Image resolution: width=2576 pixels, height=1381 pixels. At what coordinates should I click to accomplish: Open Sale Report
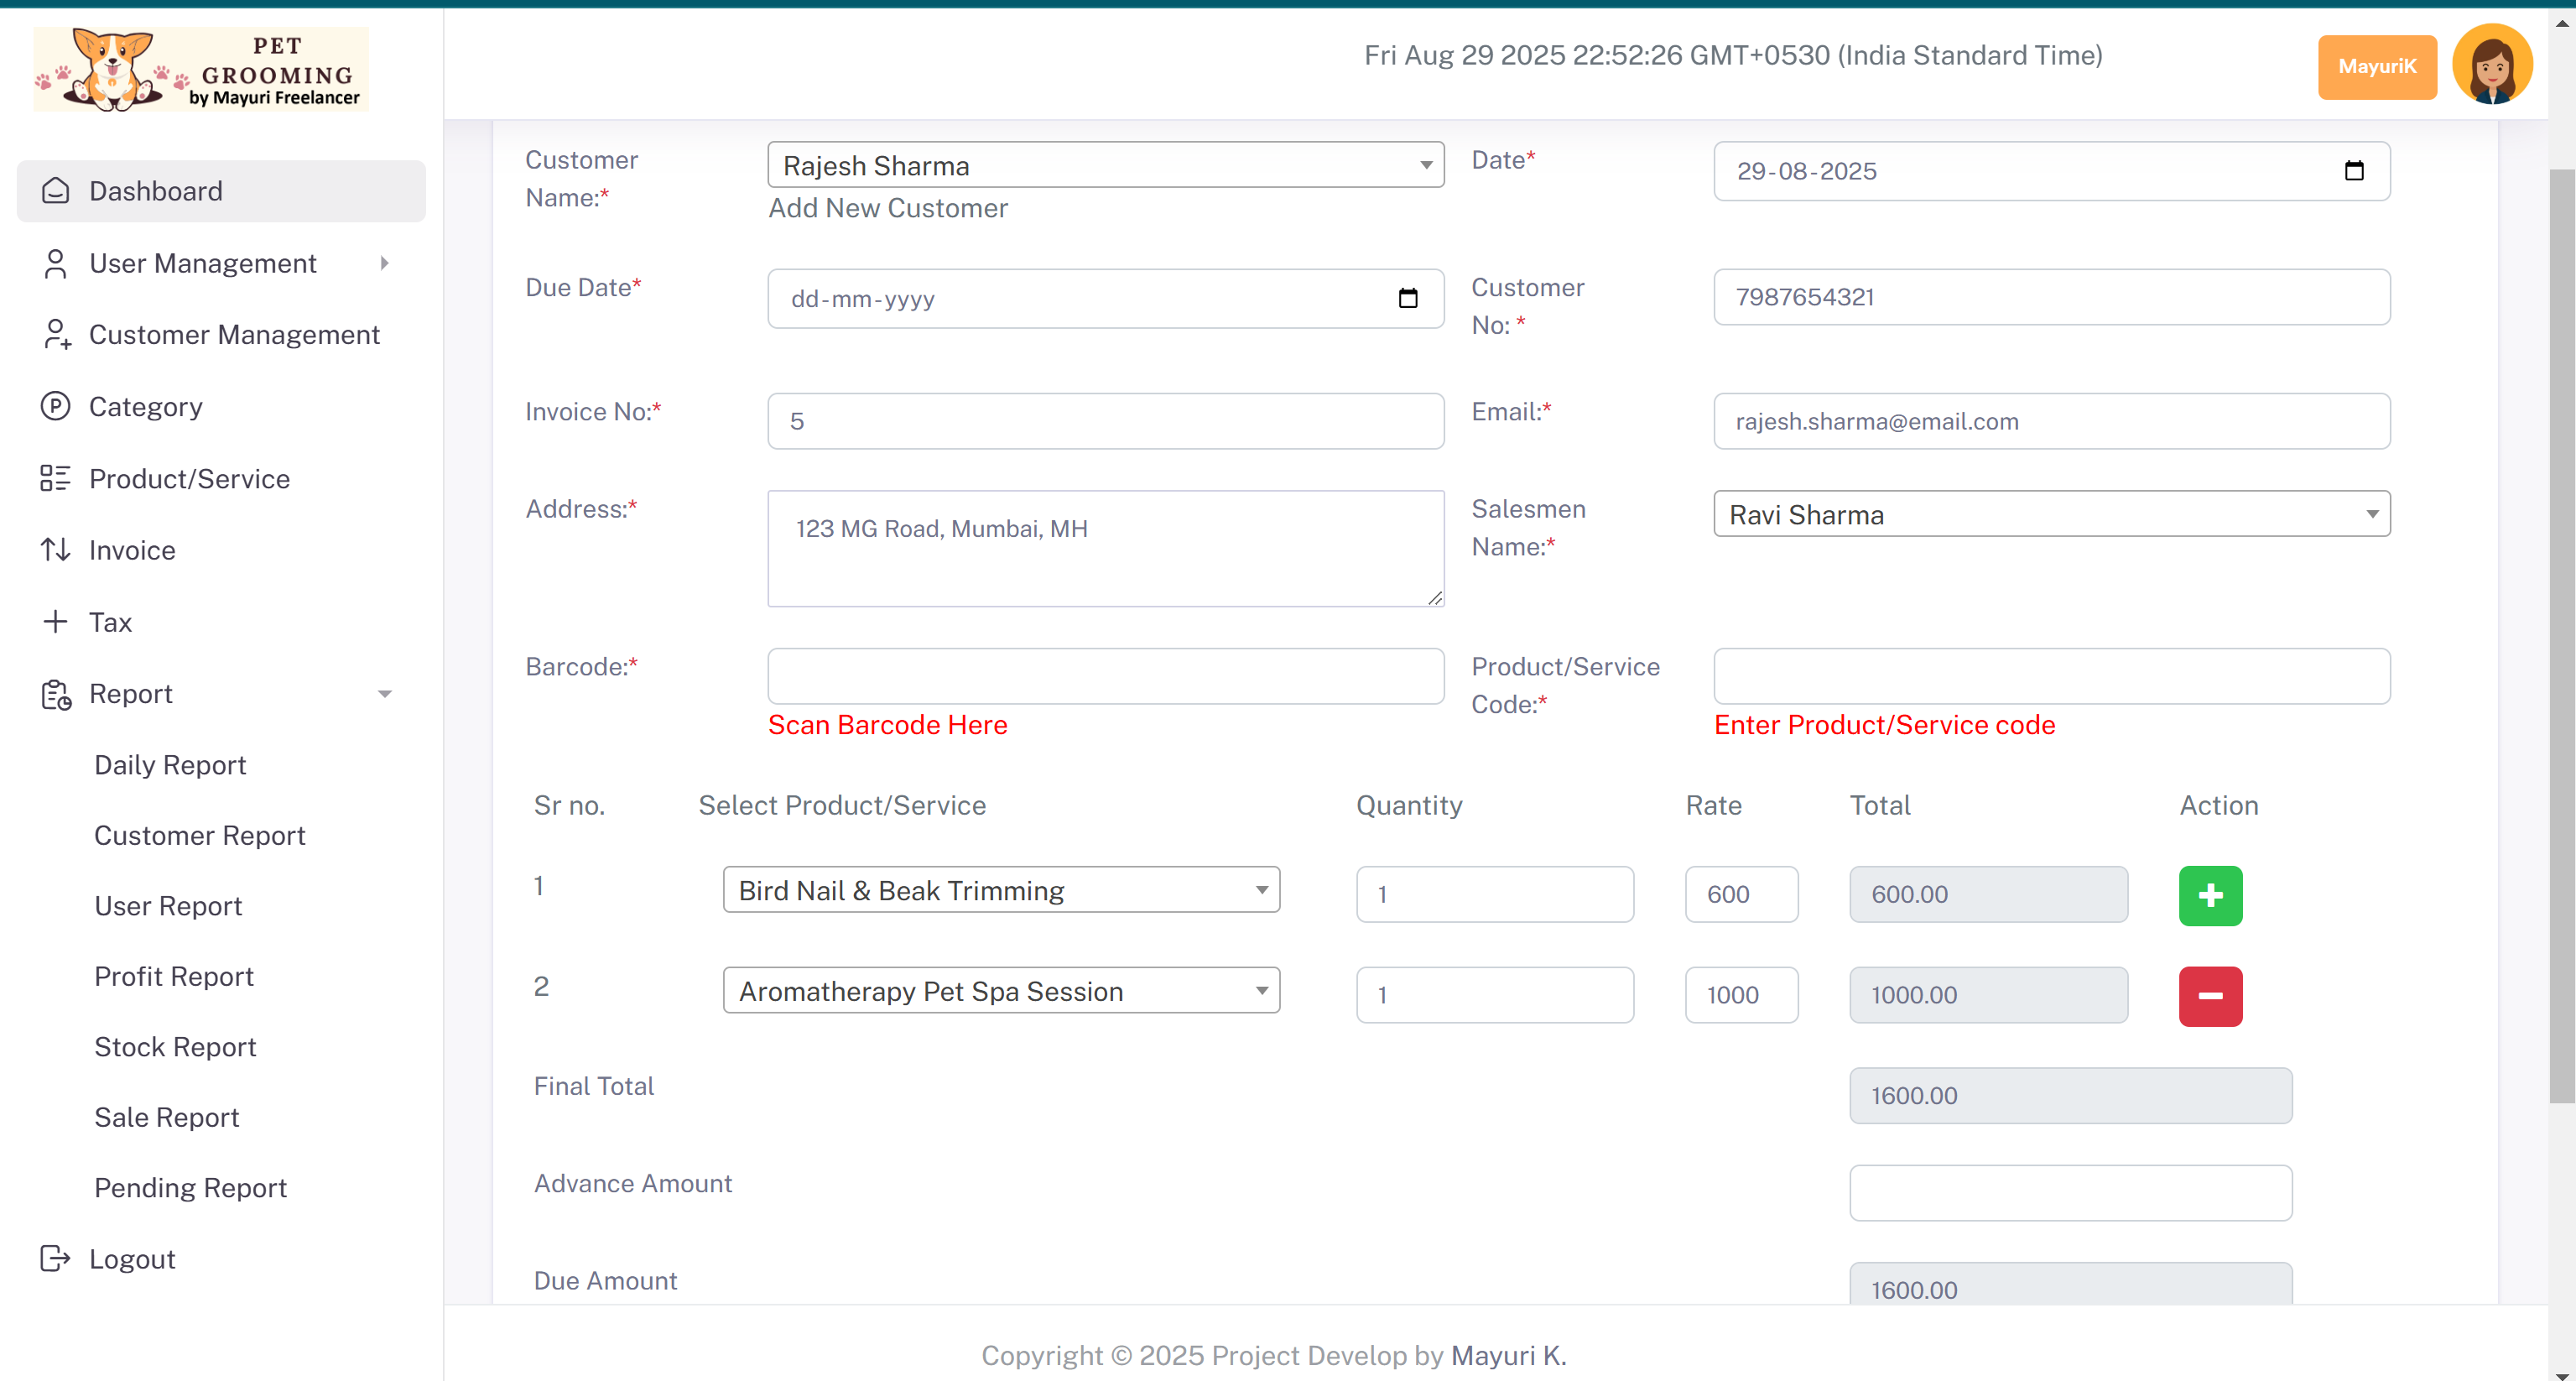click(x=167, y=1117)
